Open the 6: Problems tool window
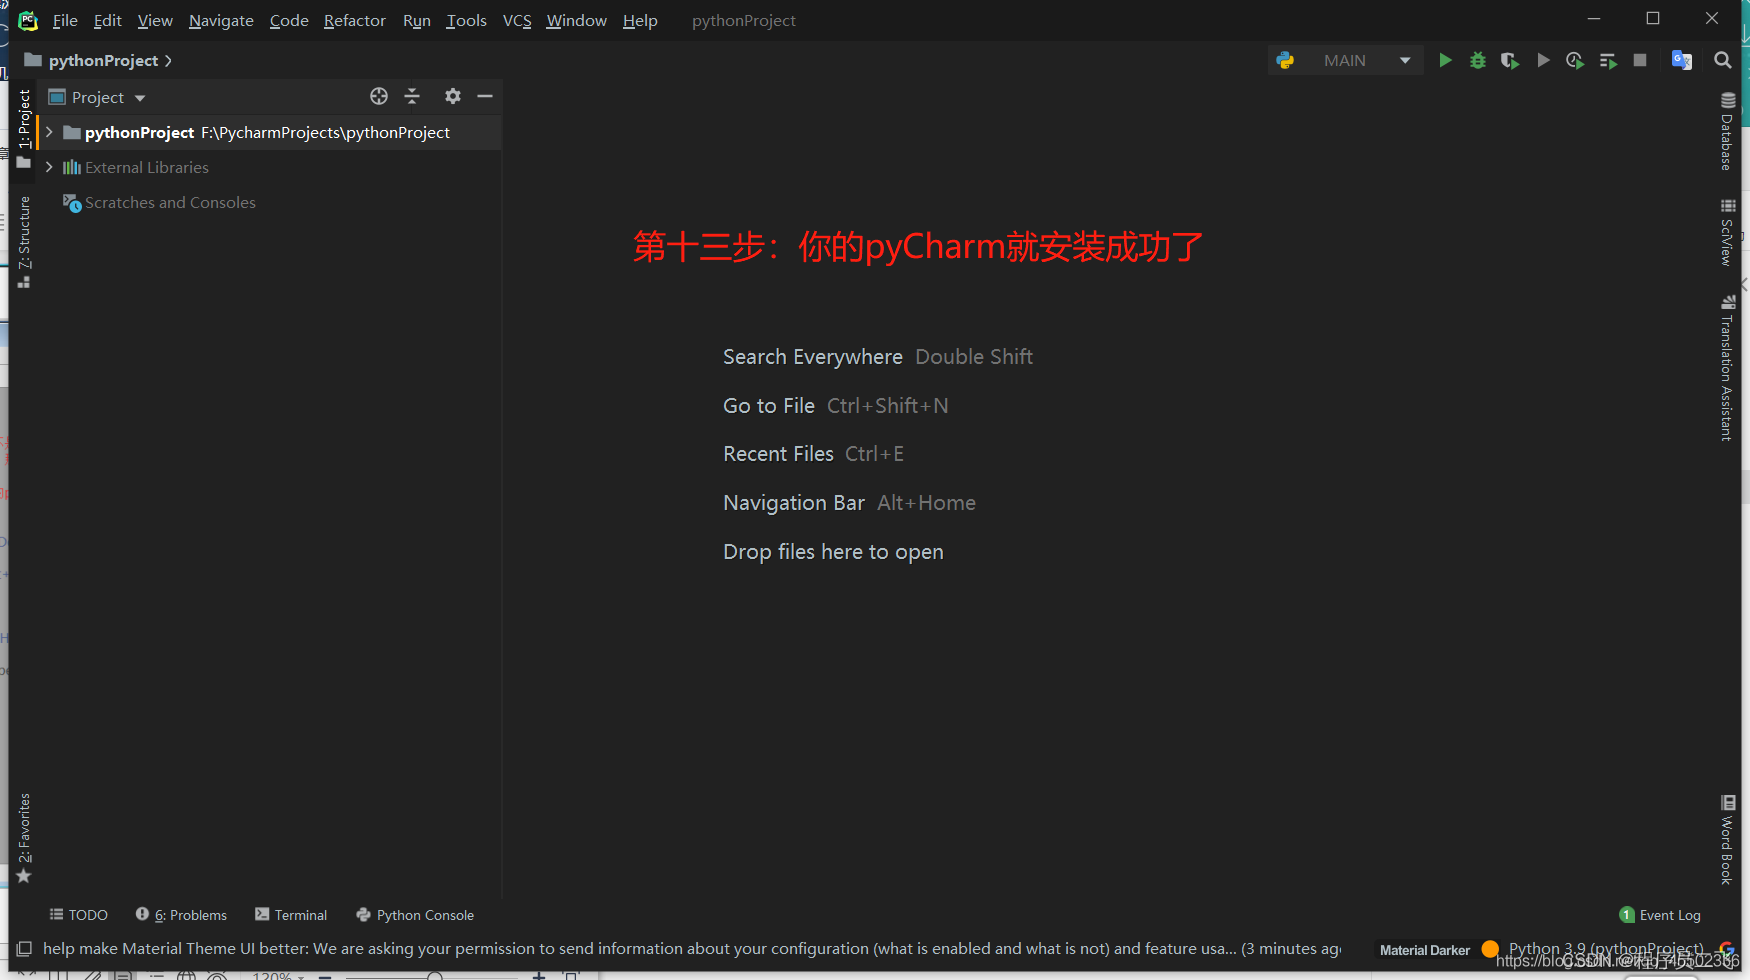Viewport: 1750px width, 980px height. coord(181,915)
